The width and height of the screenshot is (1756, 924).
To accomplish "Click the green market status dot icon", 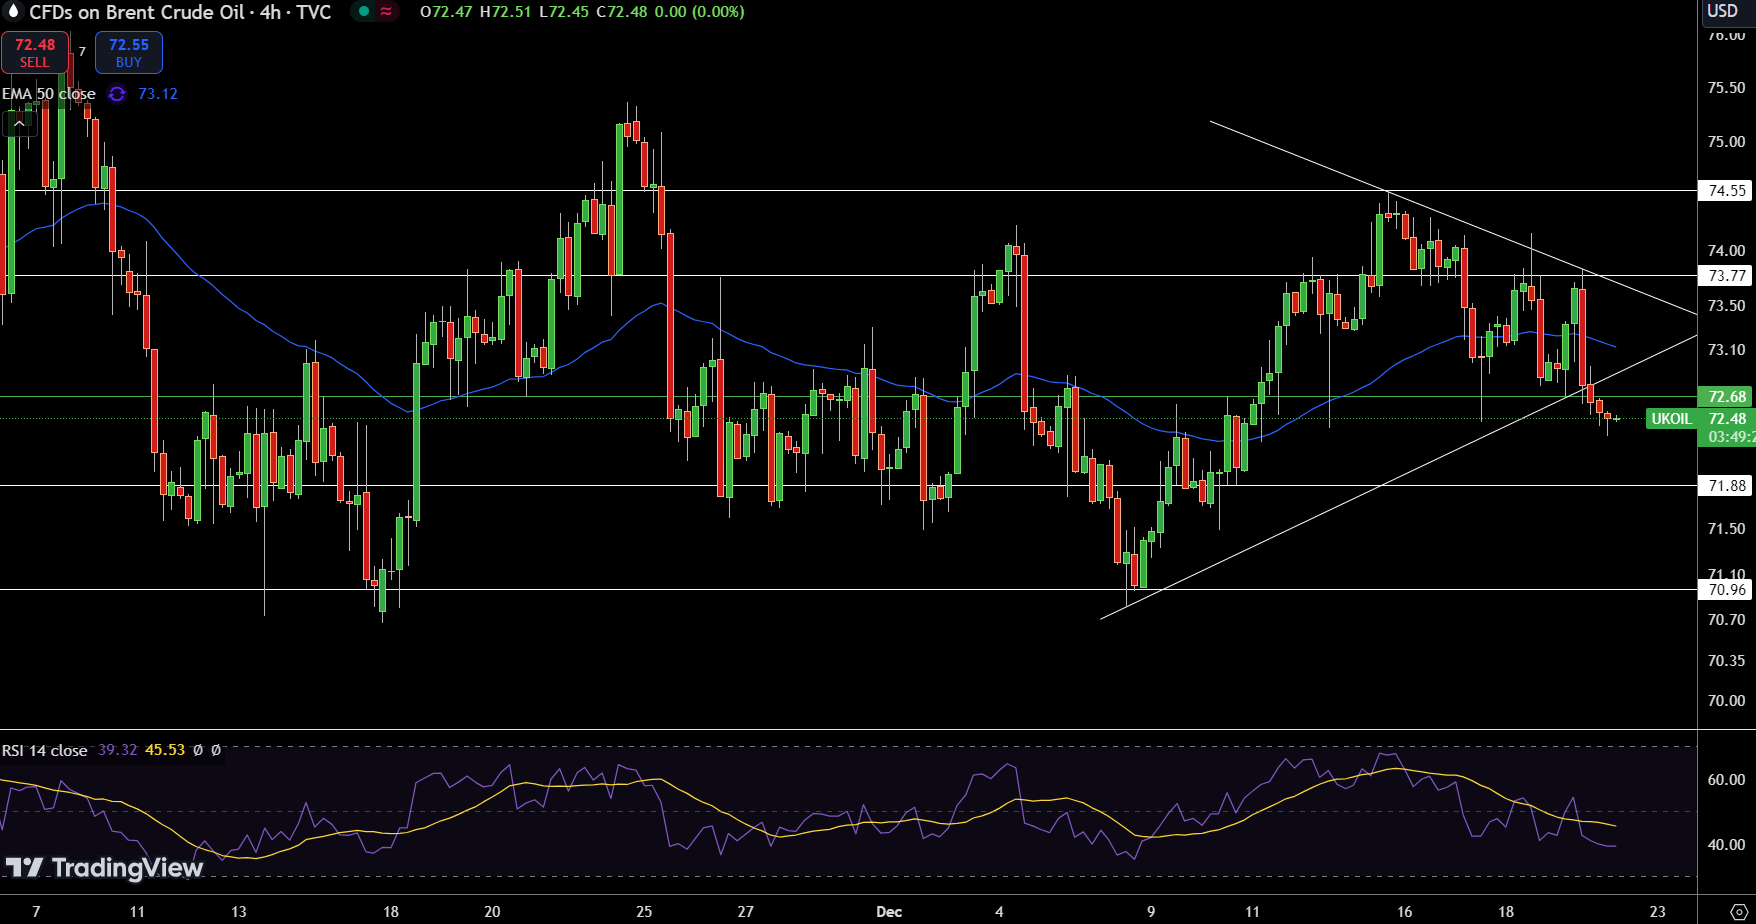I will coord(364,12).
